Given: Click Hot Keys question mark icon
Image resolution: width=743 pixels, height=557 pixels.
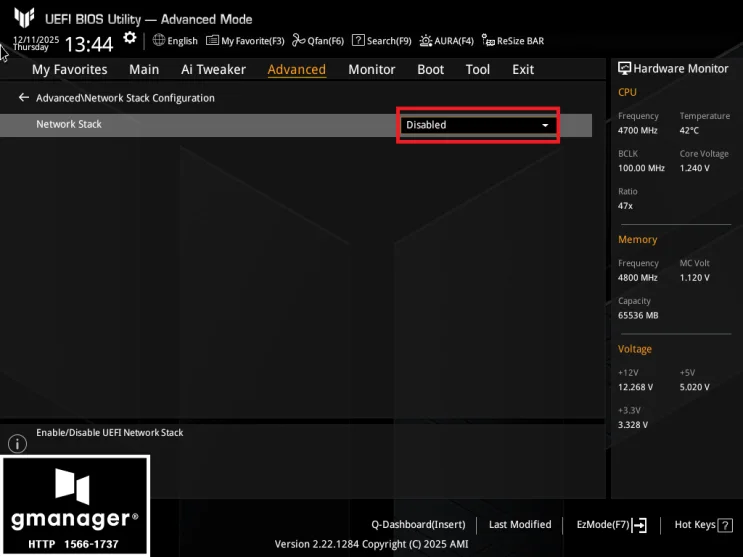Looking at the screenshot, I should tap(725, 525).
